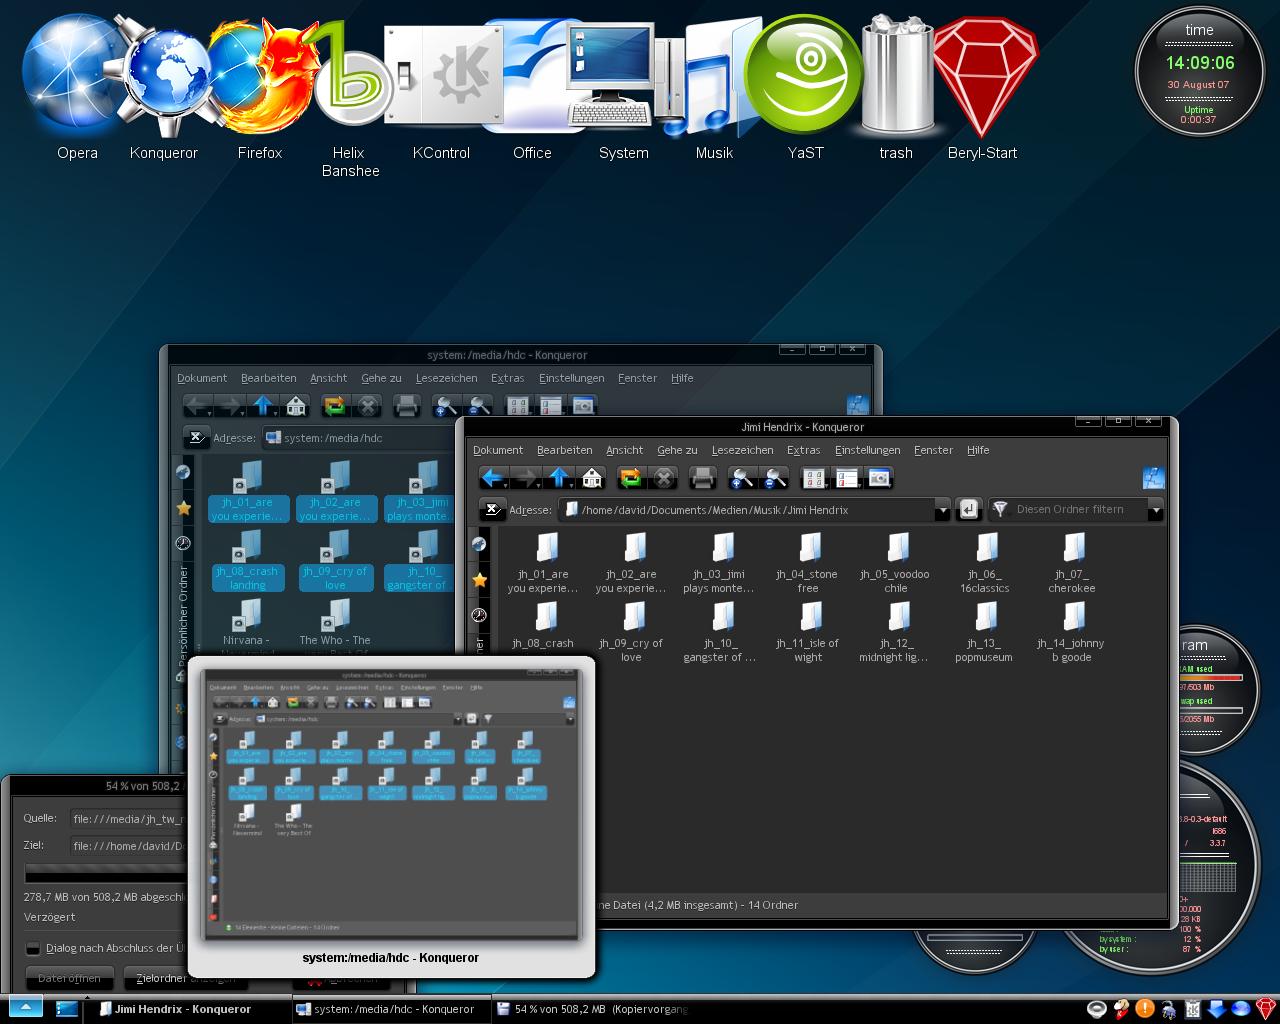
Task: Click the desktop show icon in taskbar
Action: coord(67,1008)
